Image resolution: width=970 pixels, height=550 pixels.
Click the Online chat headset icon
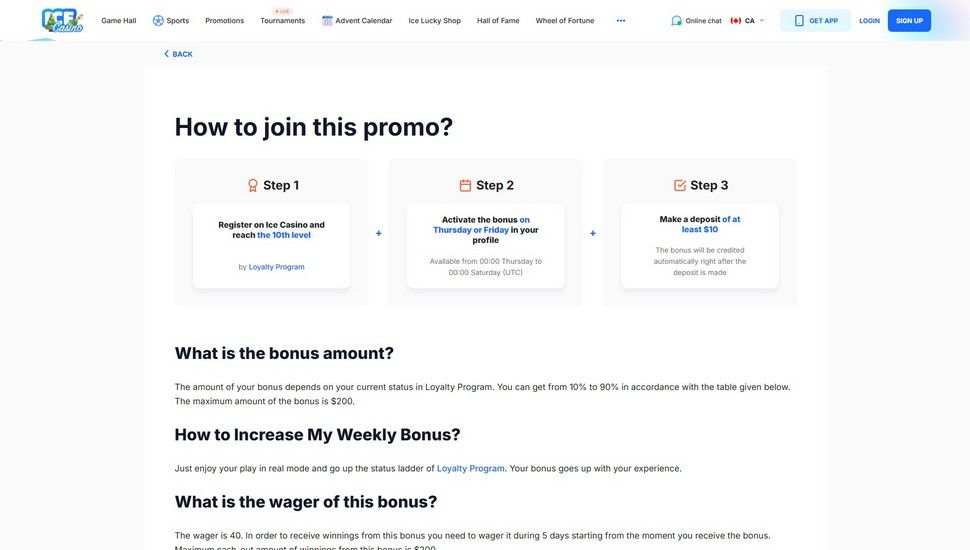point(677,20)
